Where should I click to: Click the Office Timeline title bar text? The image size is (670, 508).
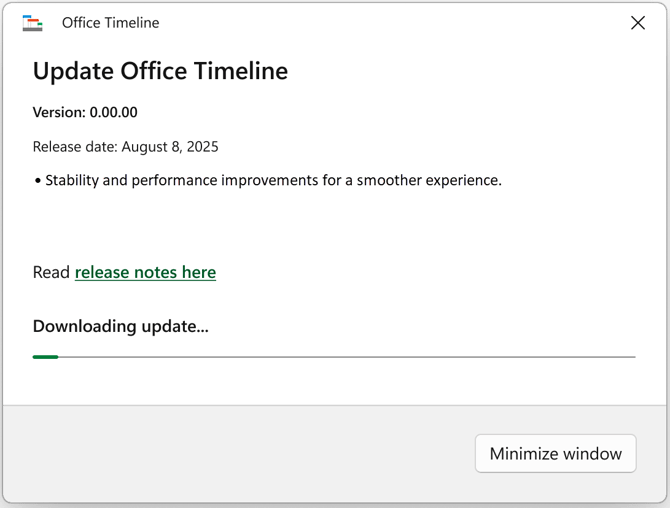[110, 23]
